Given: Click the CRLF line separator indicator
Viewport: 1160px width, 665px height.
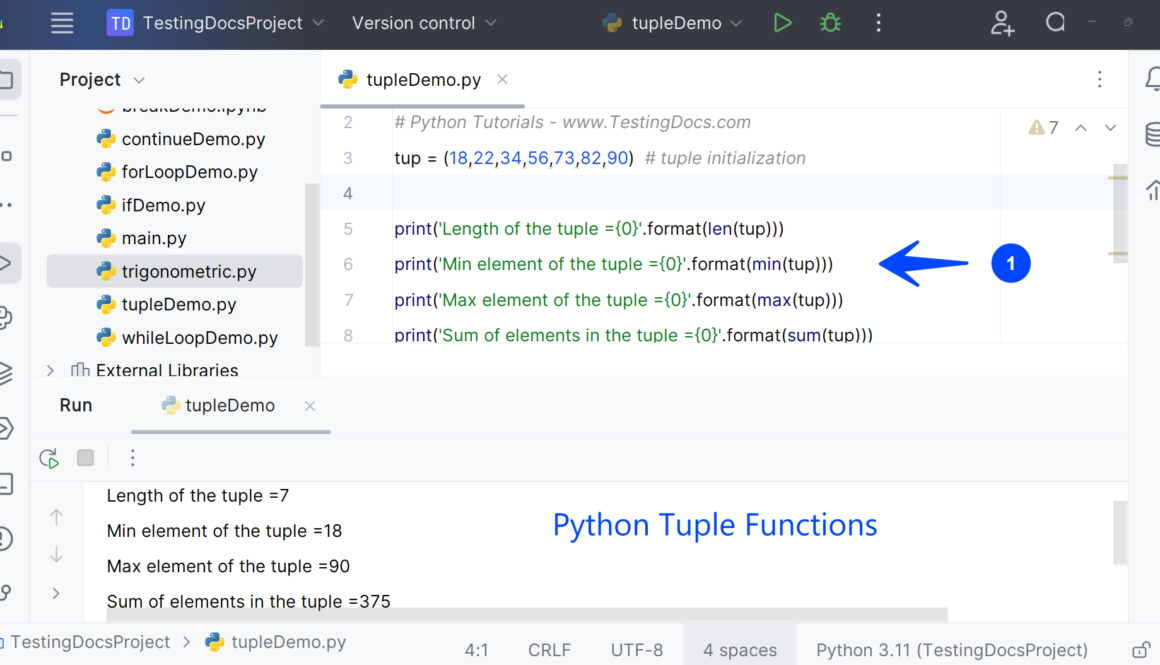Looking at the screenshot, I should [549, 650].
